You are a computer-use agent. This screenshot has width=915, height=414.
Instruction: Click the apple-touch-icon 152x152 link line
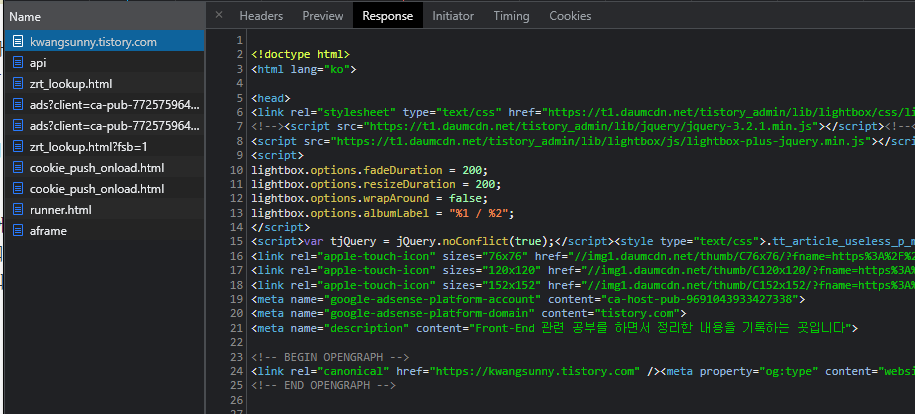tap(583, 285)
